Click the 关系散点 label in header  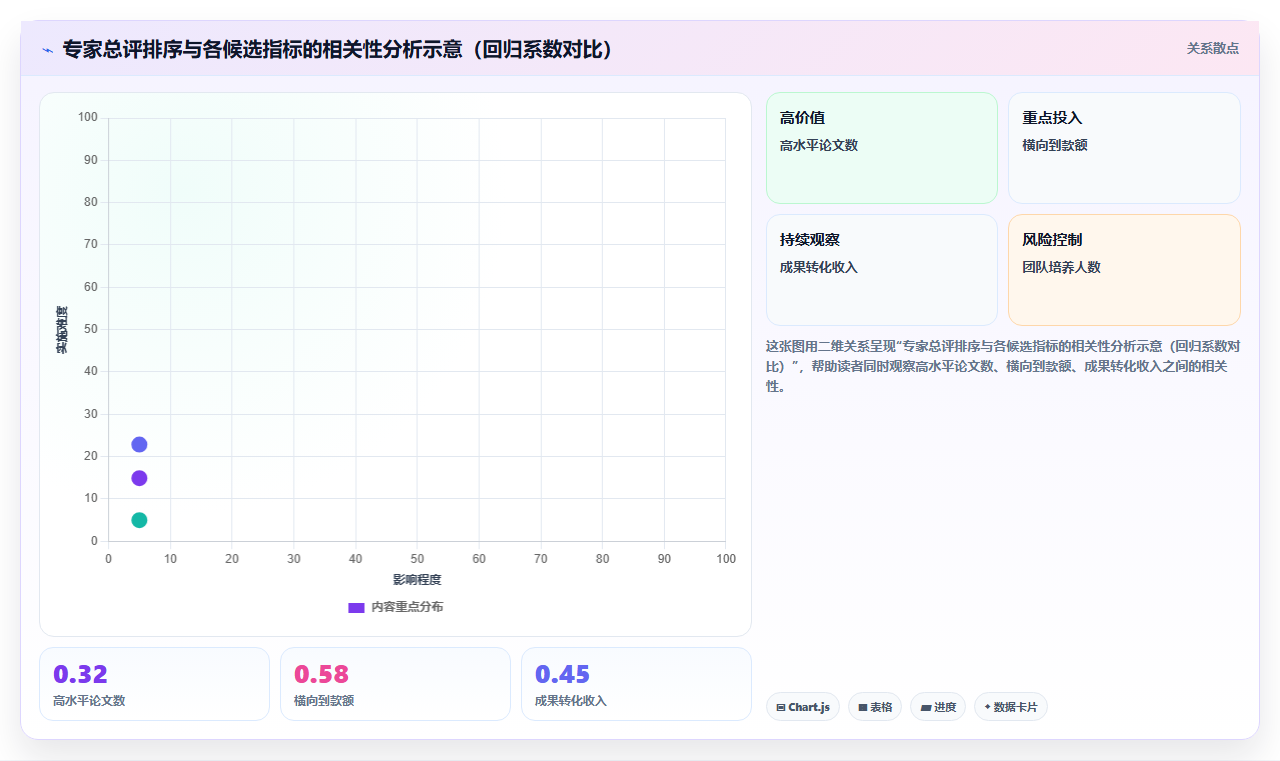[x=1212, y=48]
